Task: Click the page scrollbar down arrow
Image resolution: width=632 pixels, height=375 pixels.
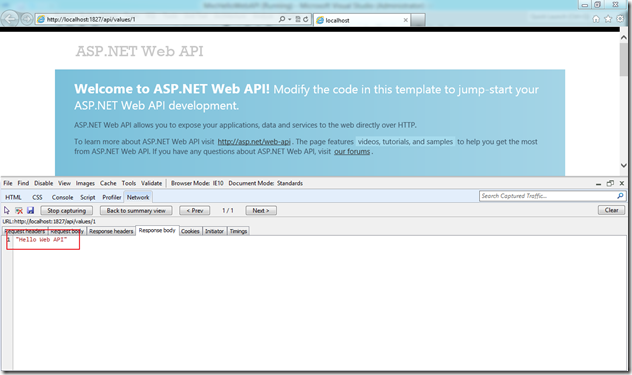Action: point(624,165)
